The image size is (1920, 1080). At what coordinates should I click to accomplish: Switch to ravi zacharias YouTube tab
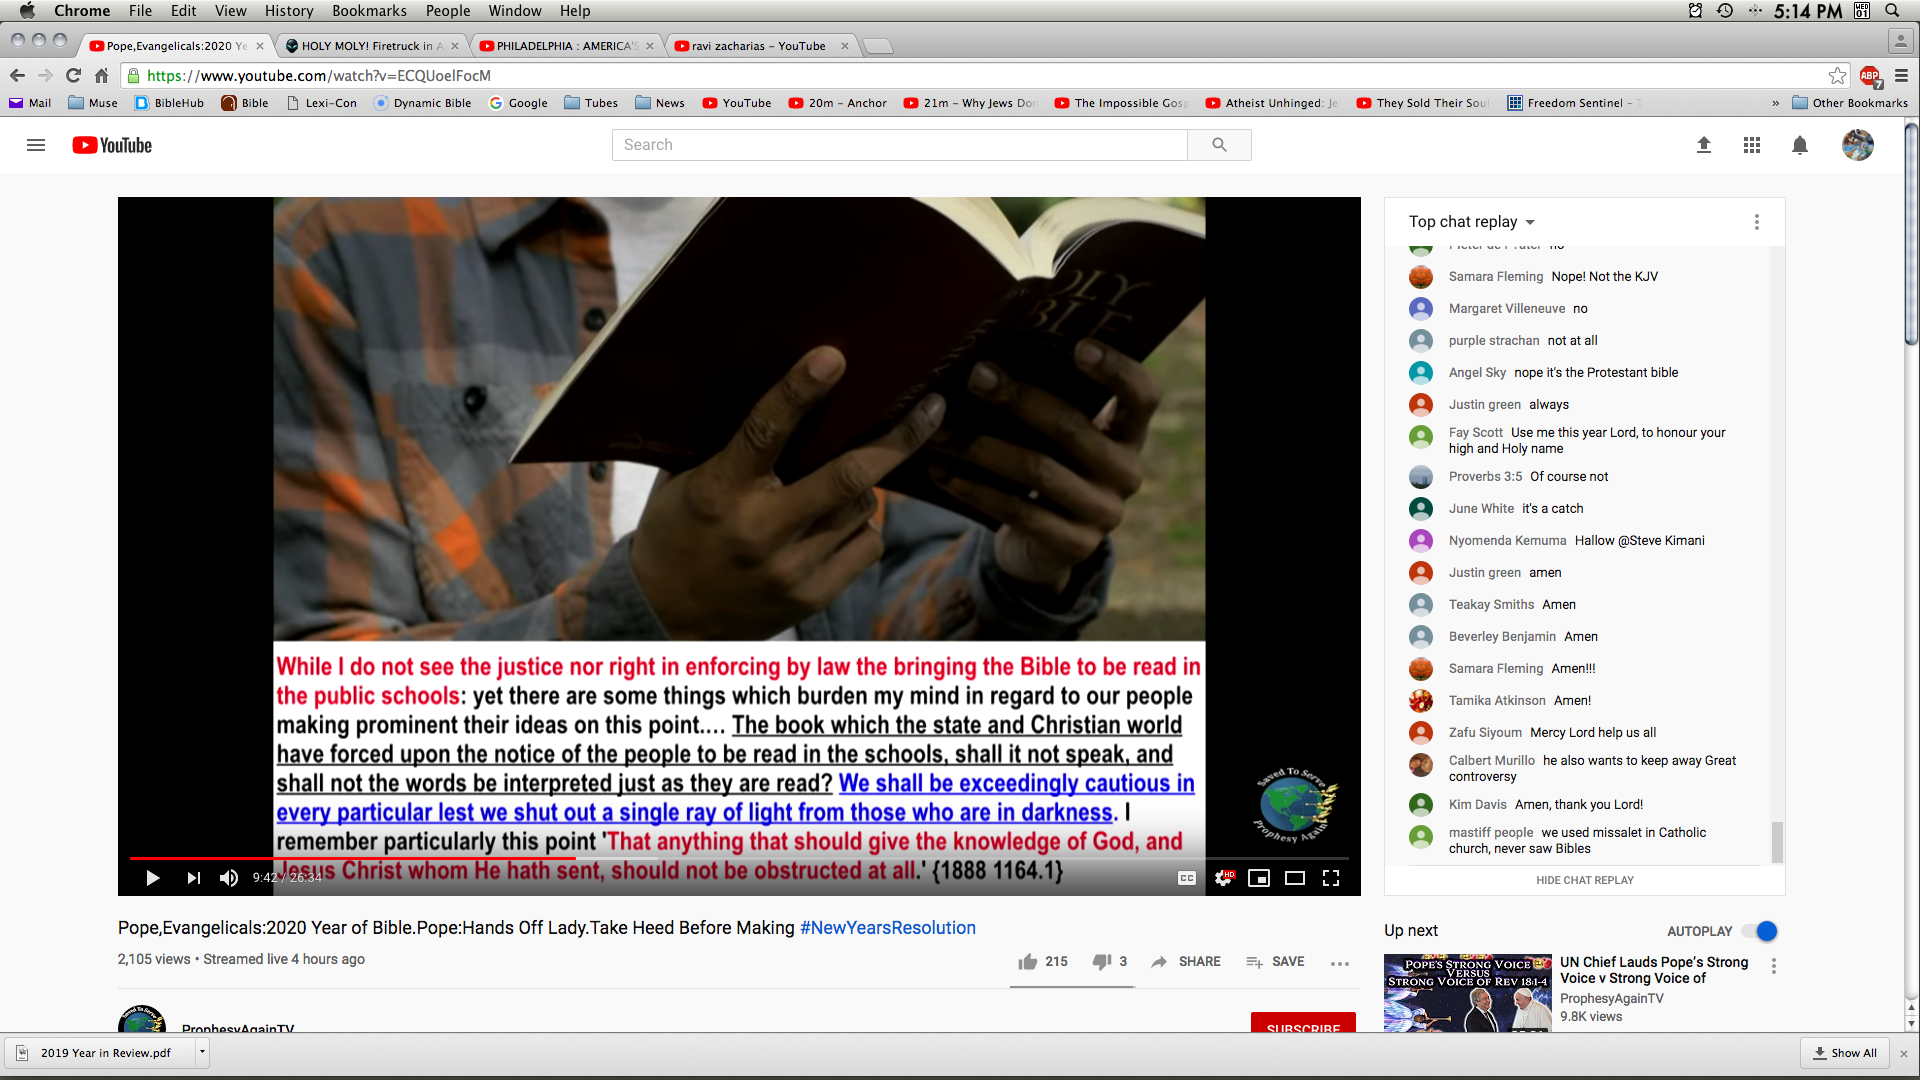pyautogui.click(x=758, y=46)
